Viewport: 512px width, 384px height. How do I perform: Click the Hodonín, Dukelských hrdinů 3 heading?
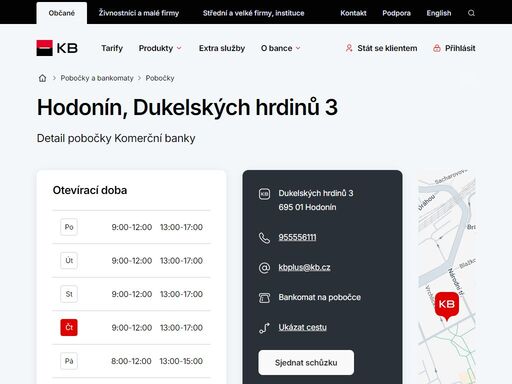click(x=187, y=107)
